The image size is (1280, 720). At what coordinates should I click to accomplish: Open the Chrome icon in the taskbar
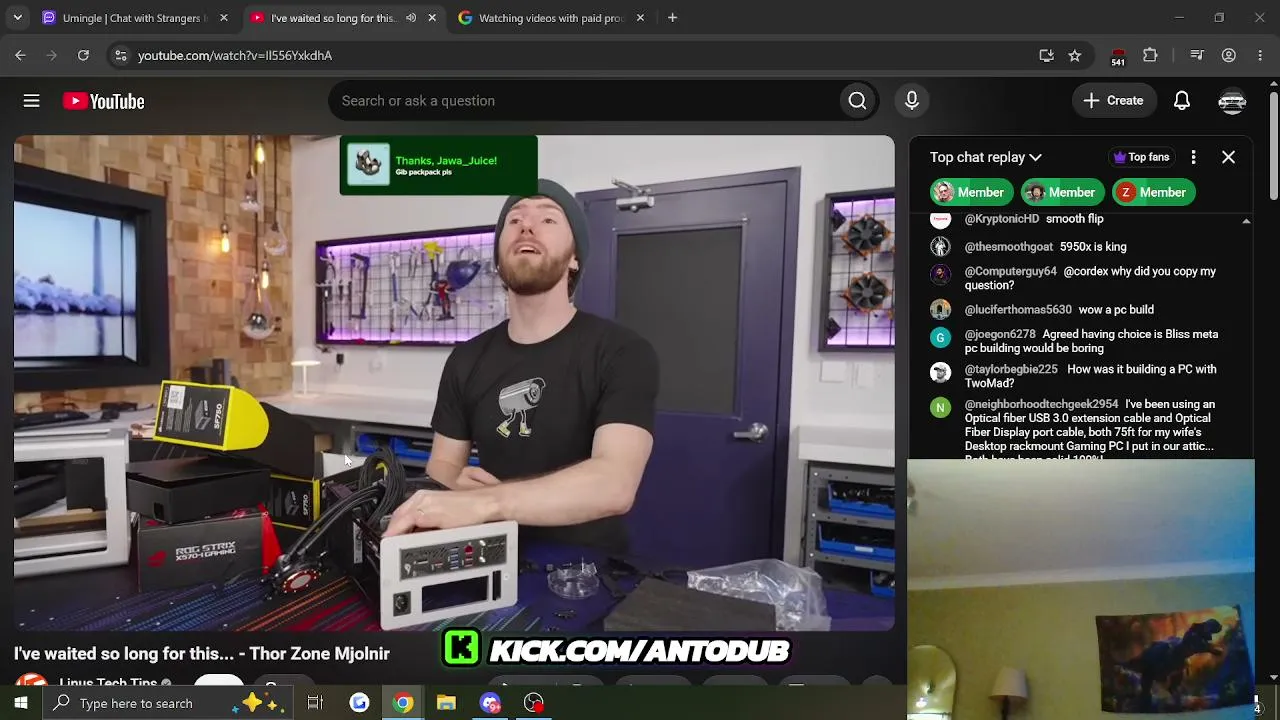403,703
